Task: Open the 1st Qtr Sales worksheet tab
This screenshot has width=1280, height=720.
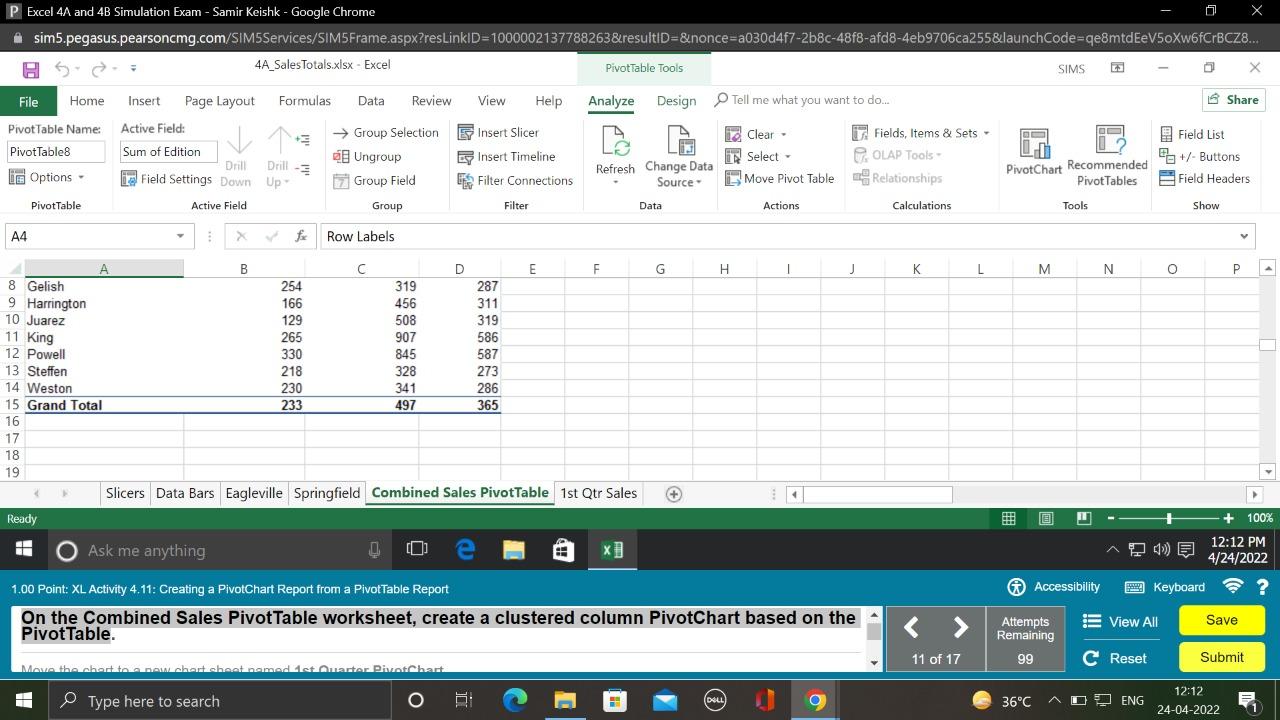Action: point(598,493)
